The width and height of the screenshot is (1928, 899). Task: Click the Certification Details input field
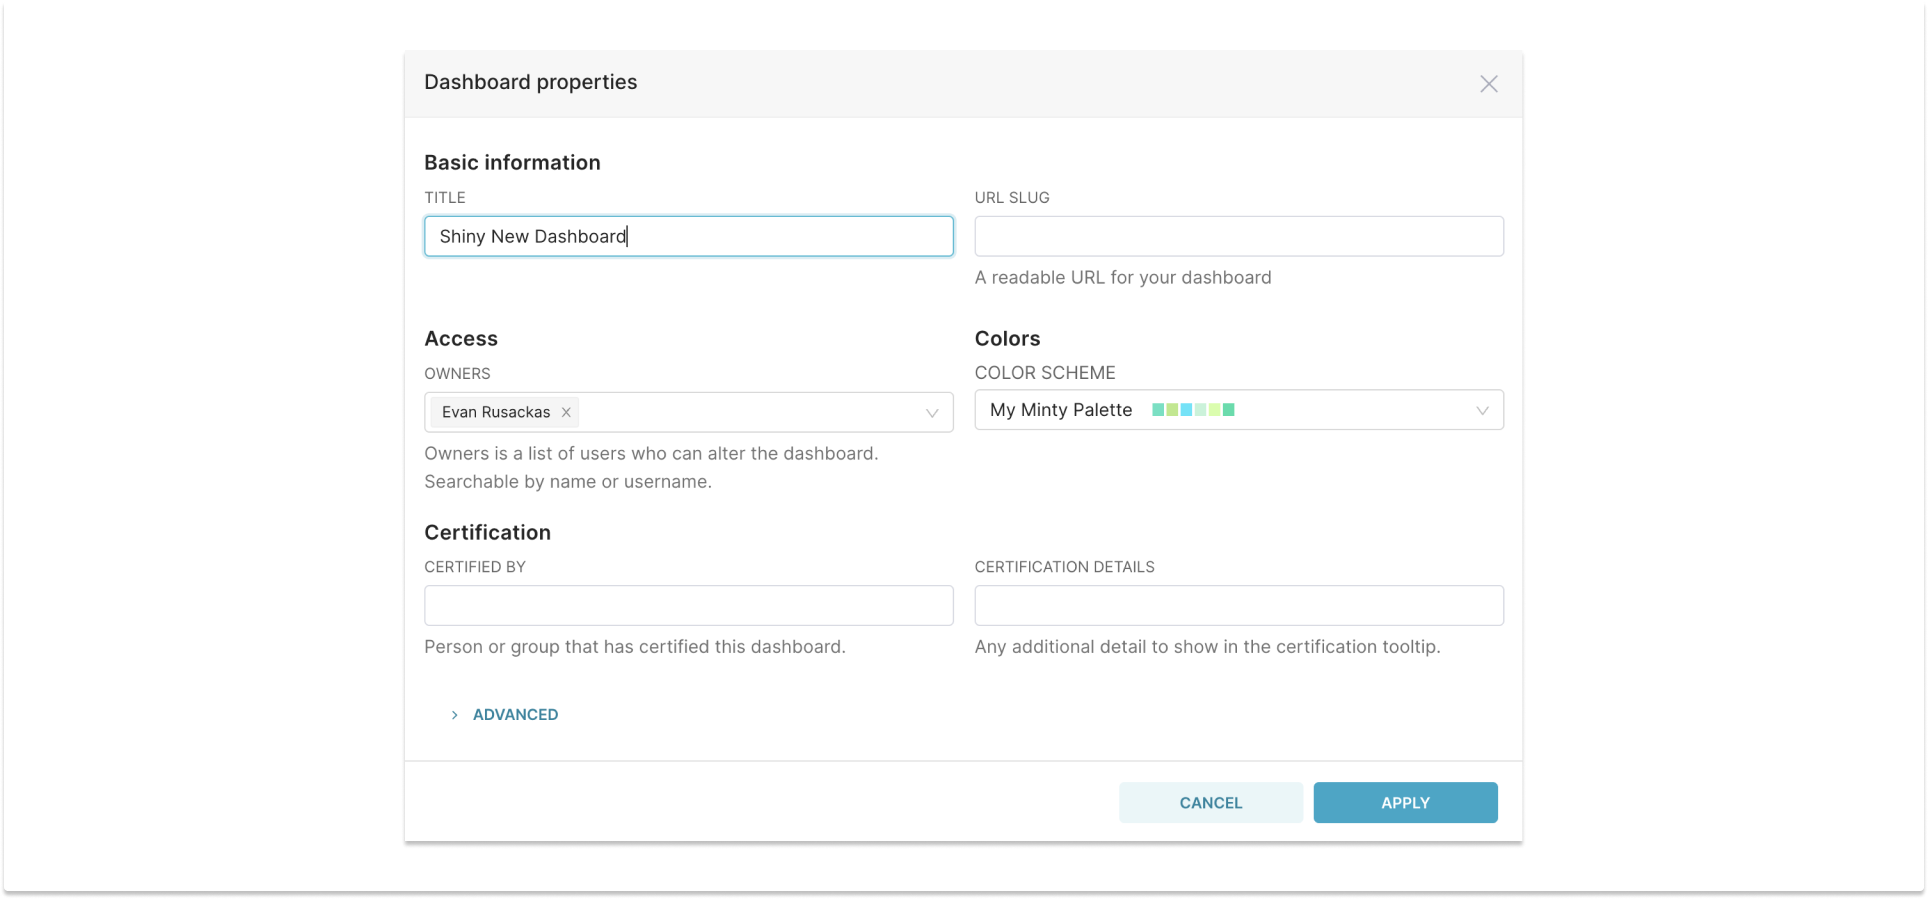point(1238,605)
